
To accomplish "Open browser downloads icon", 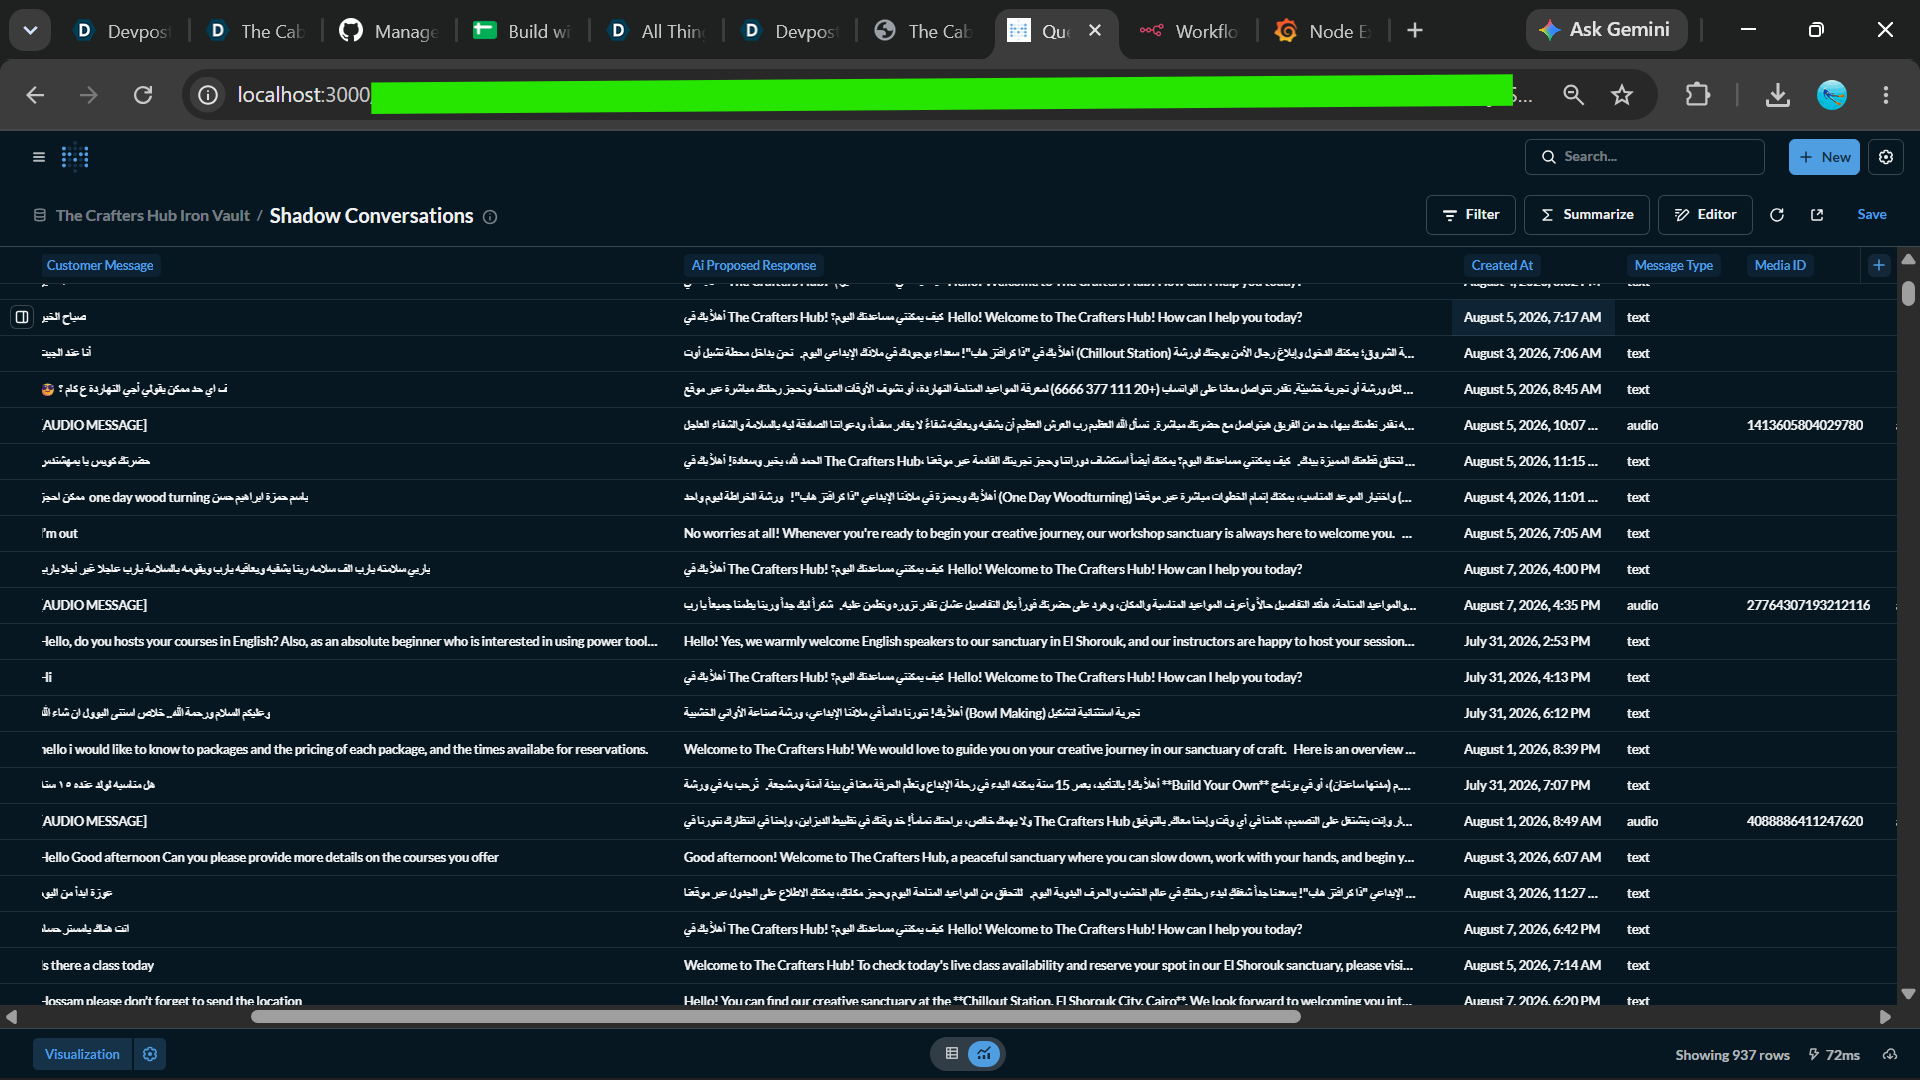I will point(1777,95).
